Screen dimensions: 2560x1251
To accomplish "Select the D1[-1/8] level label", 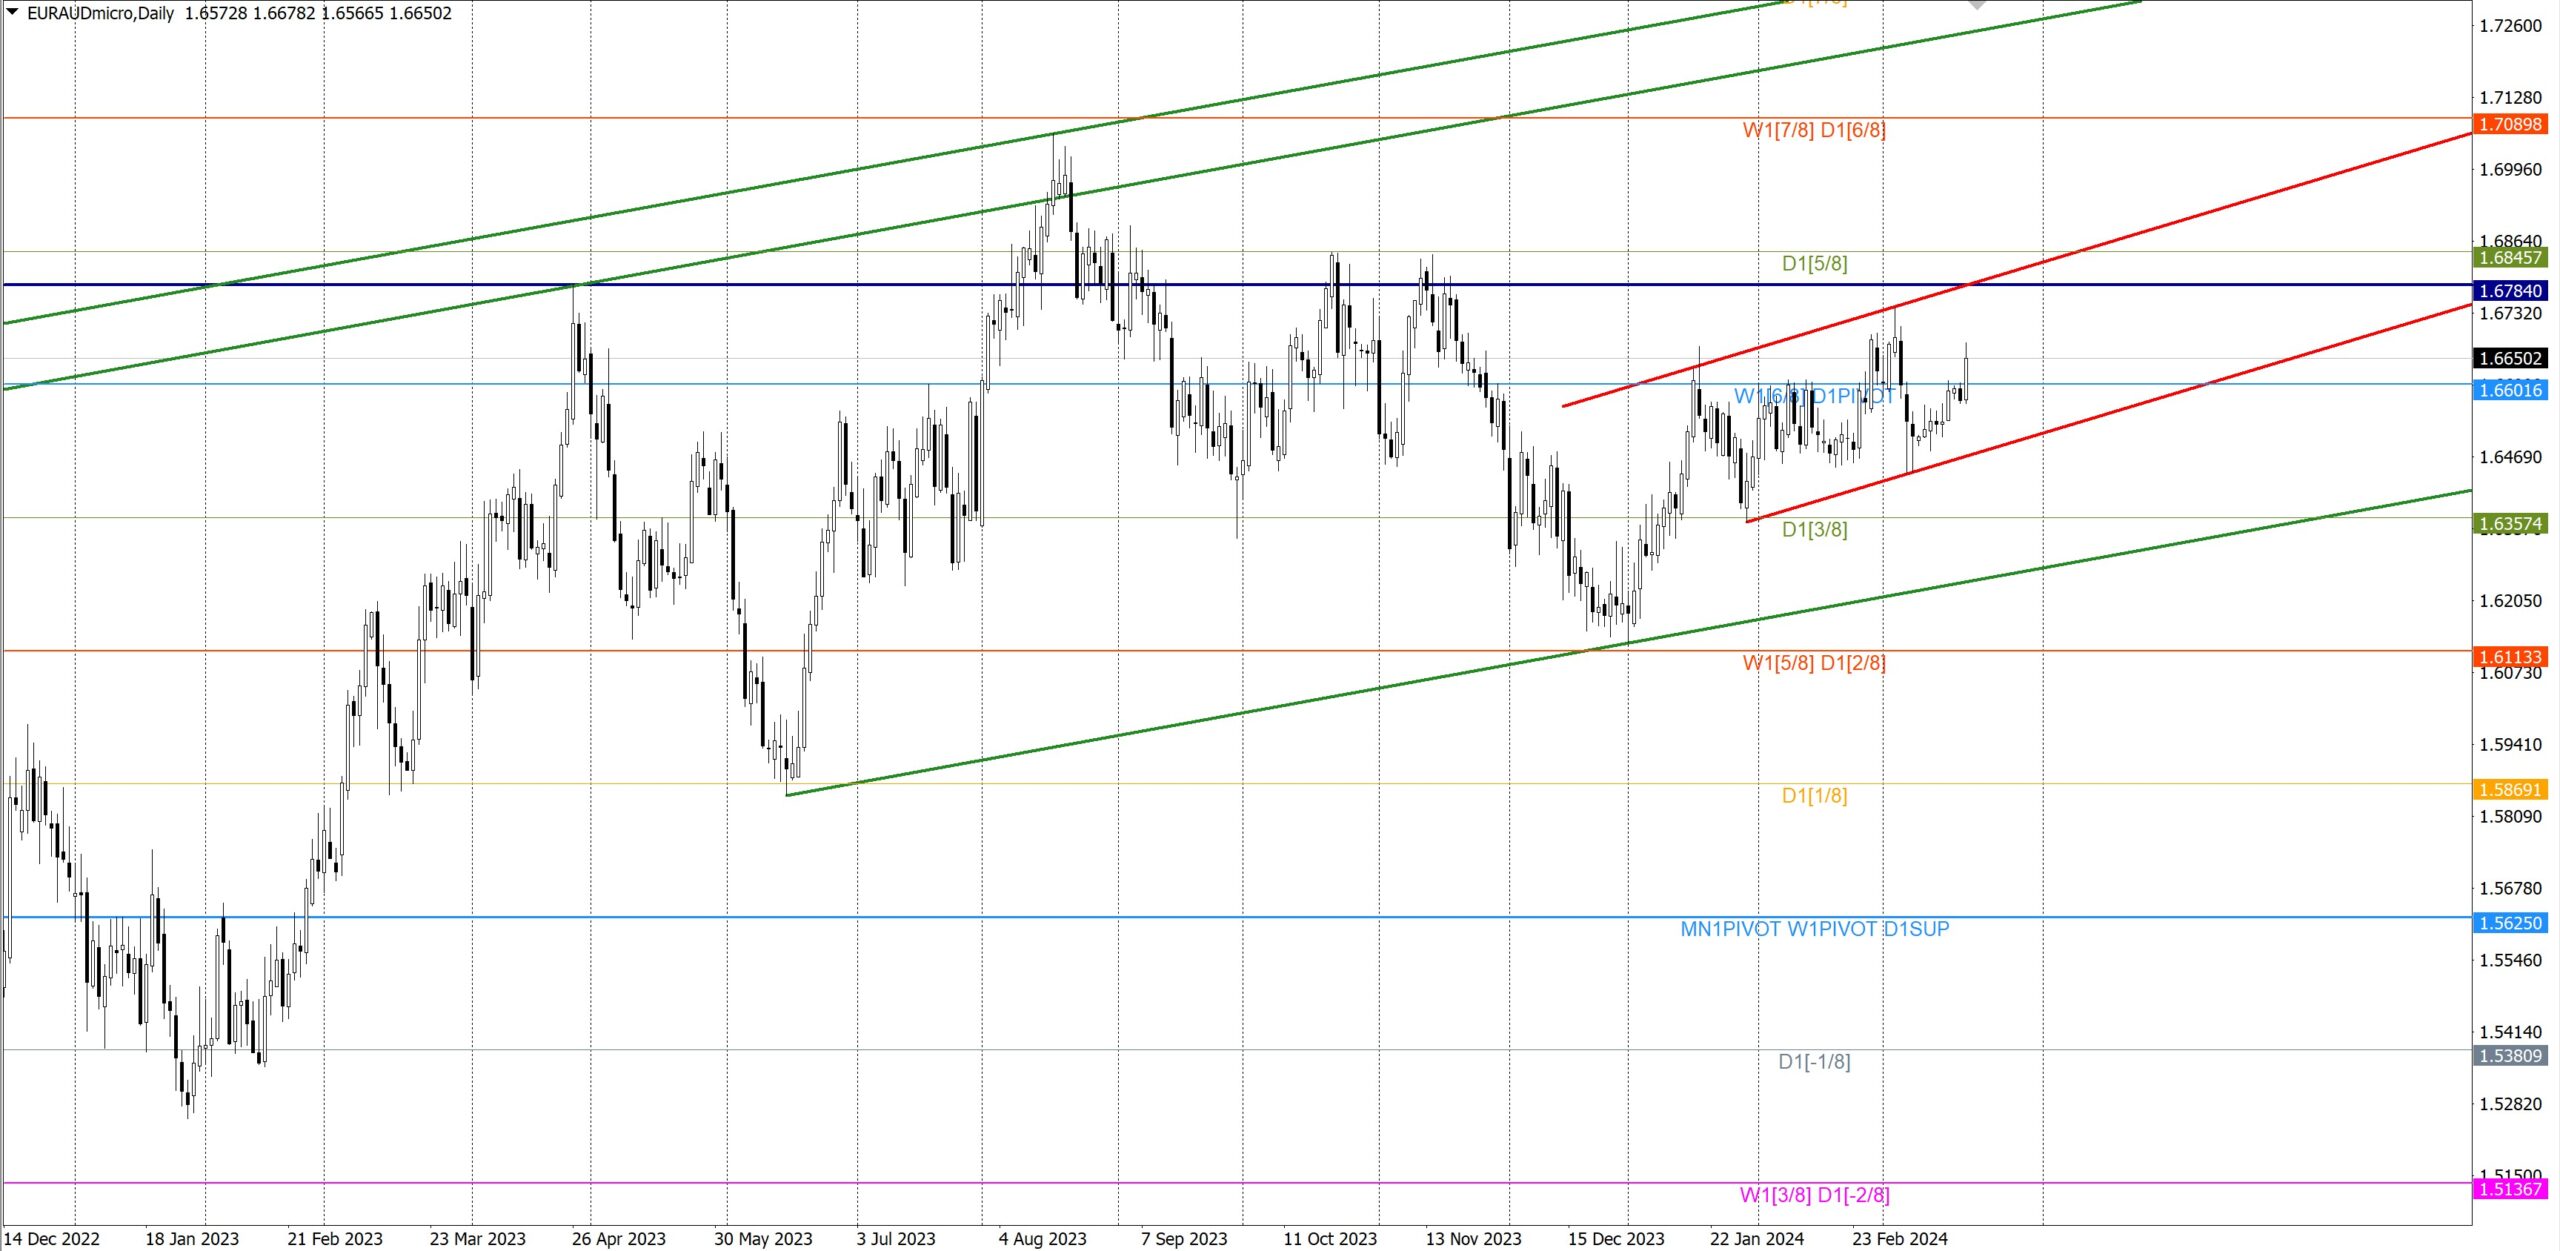I will coord(1814,1062).
